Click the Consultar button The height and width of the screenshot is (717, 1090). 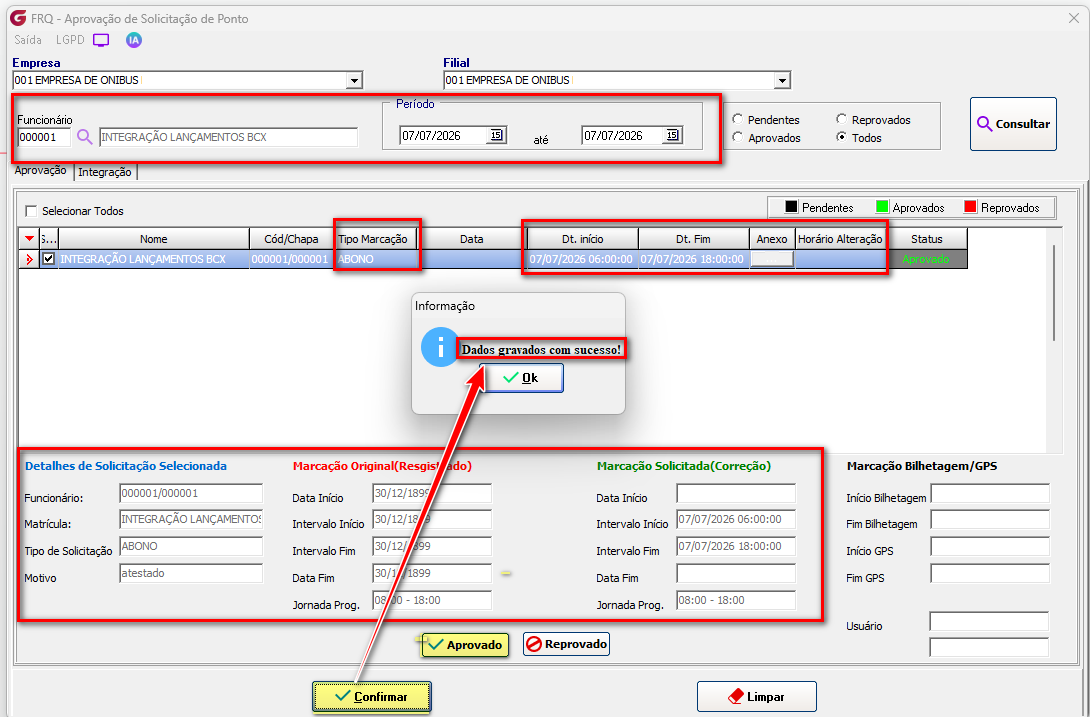pyautogui.click(x=1013, y=124)
